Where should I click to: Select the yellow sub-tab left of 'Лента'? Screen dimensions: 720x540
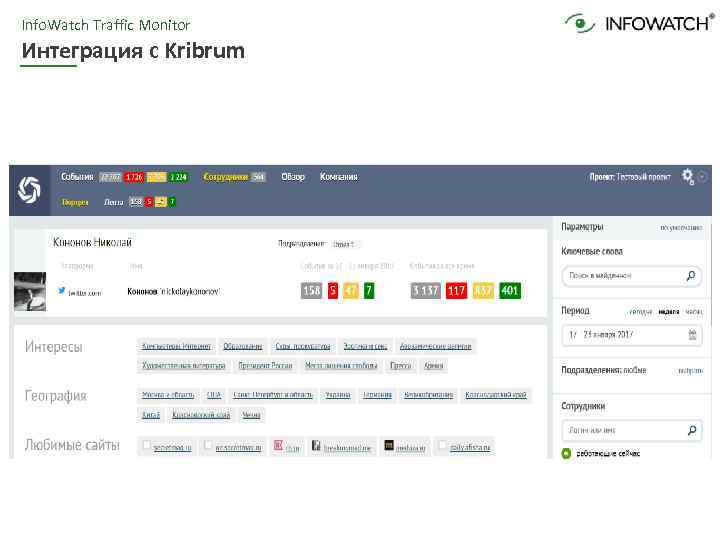click(75, 202)
